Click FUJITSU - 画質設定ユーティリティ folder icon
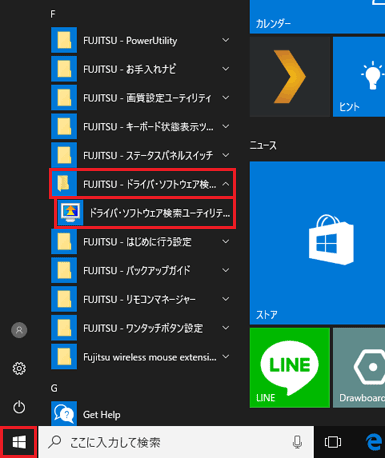The image size is (385, 458). pyautogui.click(x=64, y=98)
